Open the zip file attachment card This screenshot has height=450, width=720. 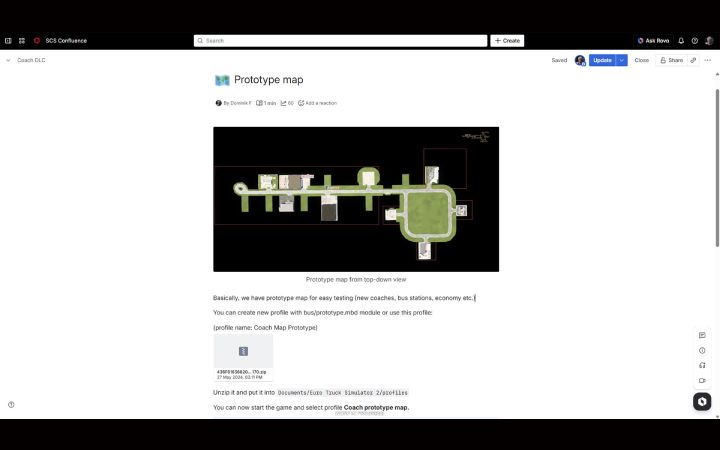[243, 355]
